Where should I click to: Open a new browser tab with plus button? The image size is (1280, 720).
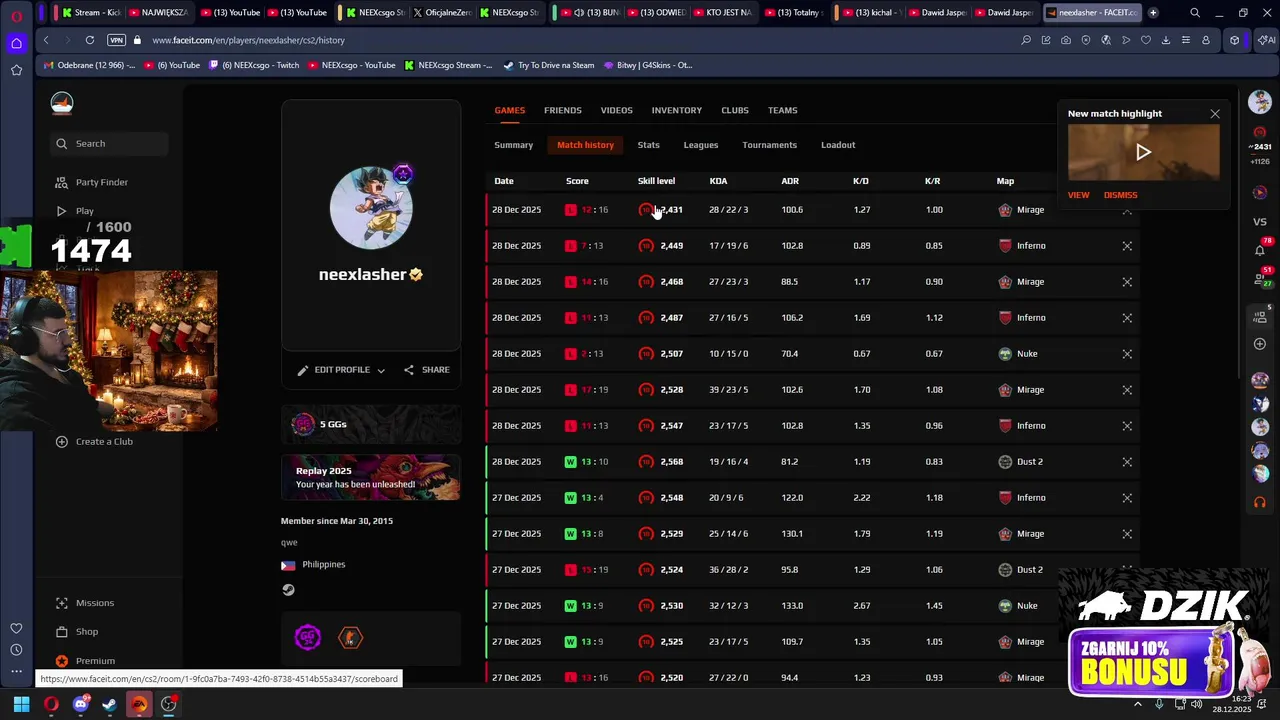coord(1153,12)
